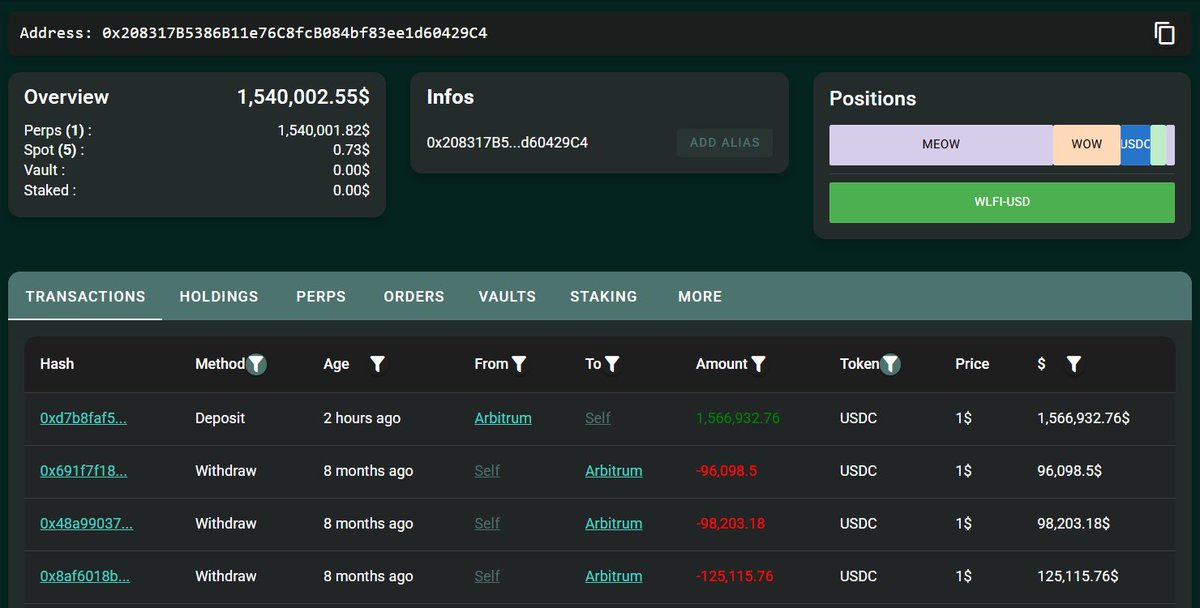The width and height of the screenshot is (1200, 608).
Task: Follow Arbitrum link in the Deposit row
Action: (503, 418)
